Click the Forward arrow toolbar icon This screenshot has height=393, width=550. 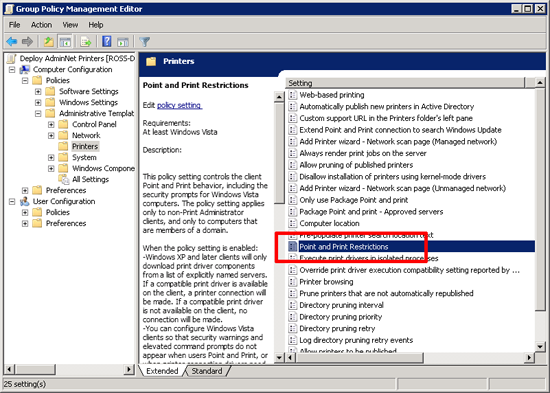[x=27, y=42]
